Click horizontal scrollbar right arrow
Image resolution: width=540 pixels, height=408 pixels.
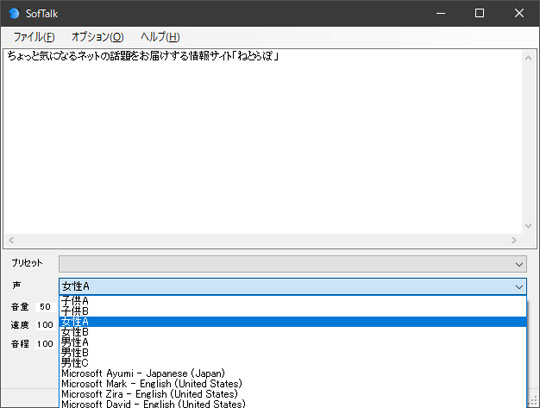point(514,240)
